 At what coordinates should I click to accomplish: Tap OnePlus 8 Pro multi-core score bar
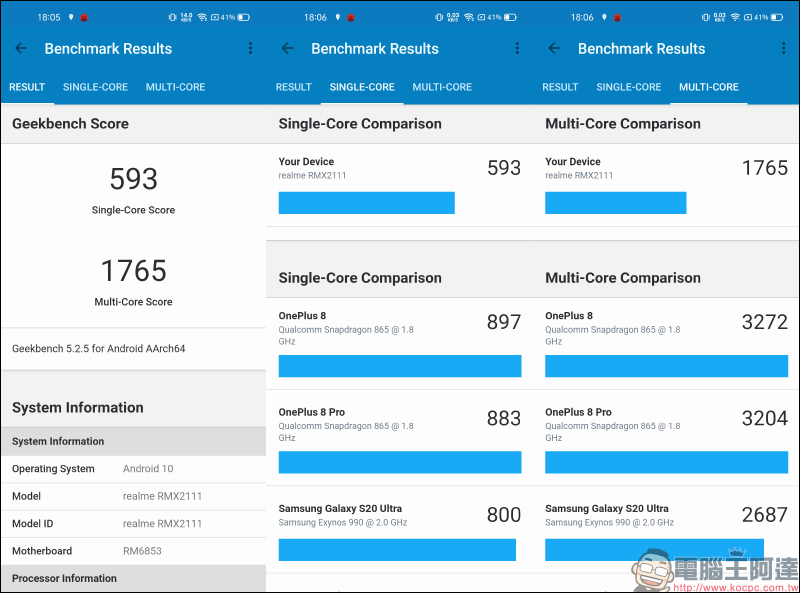(666, 462)
